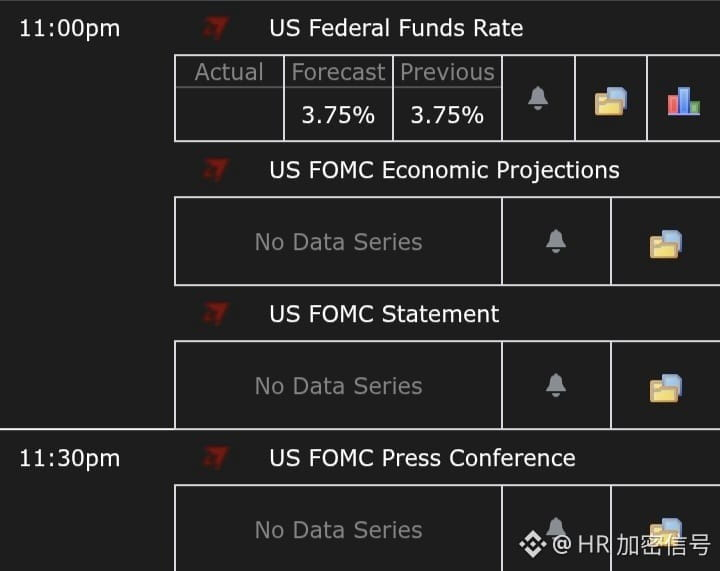Viewport: 720px width, 571px height.
Task: Click red impact icon beside Federal Funds Rate
Action: (215, 28)
